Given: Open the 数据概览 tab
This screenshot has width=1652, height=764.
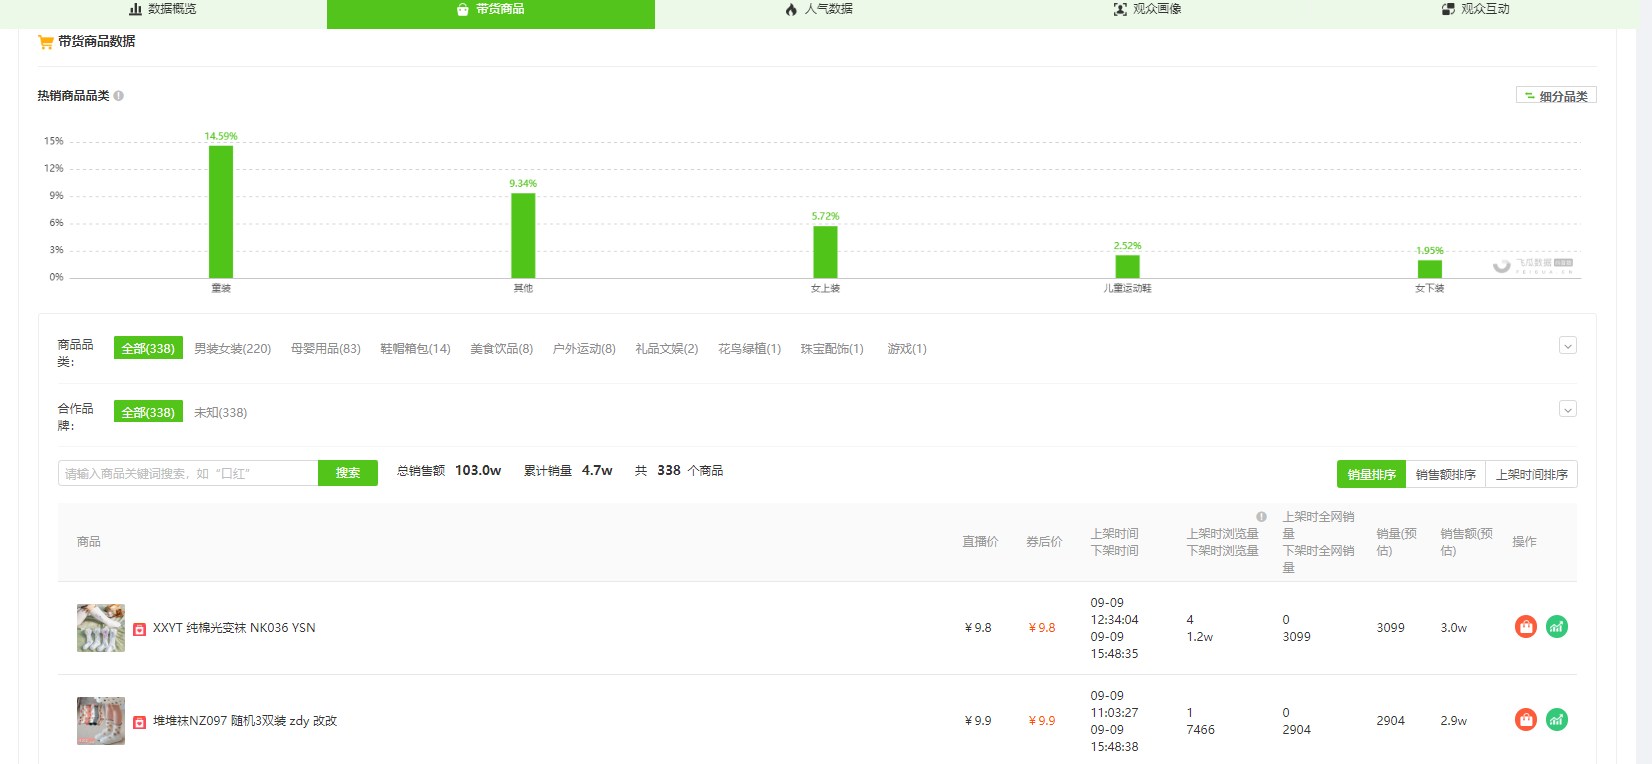Looking at the screenshot, I should [163, 9].
